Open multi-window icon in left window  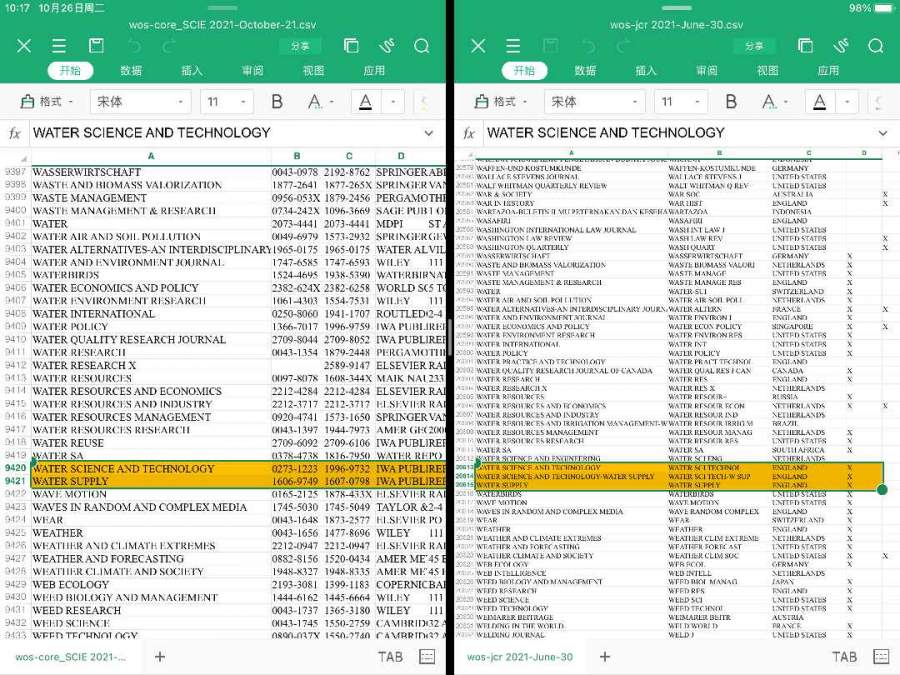point(351,46)
